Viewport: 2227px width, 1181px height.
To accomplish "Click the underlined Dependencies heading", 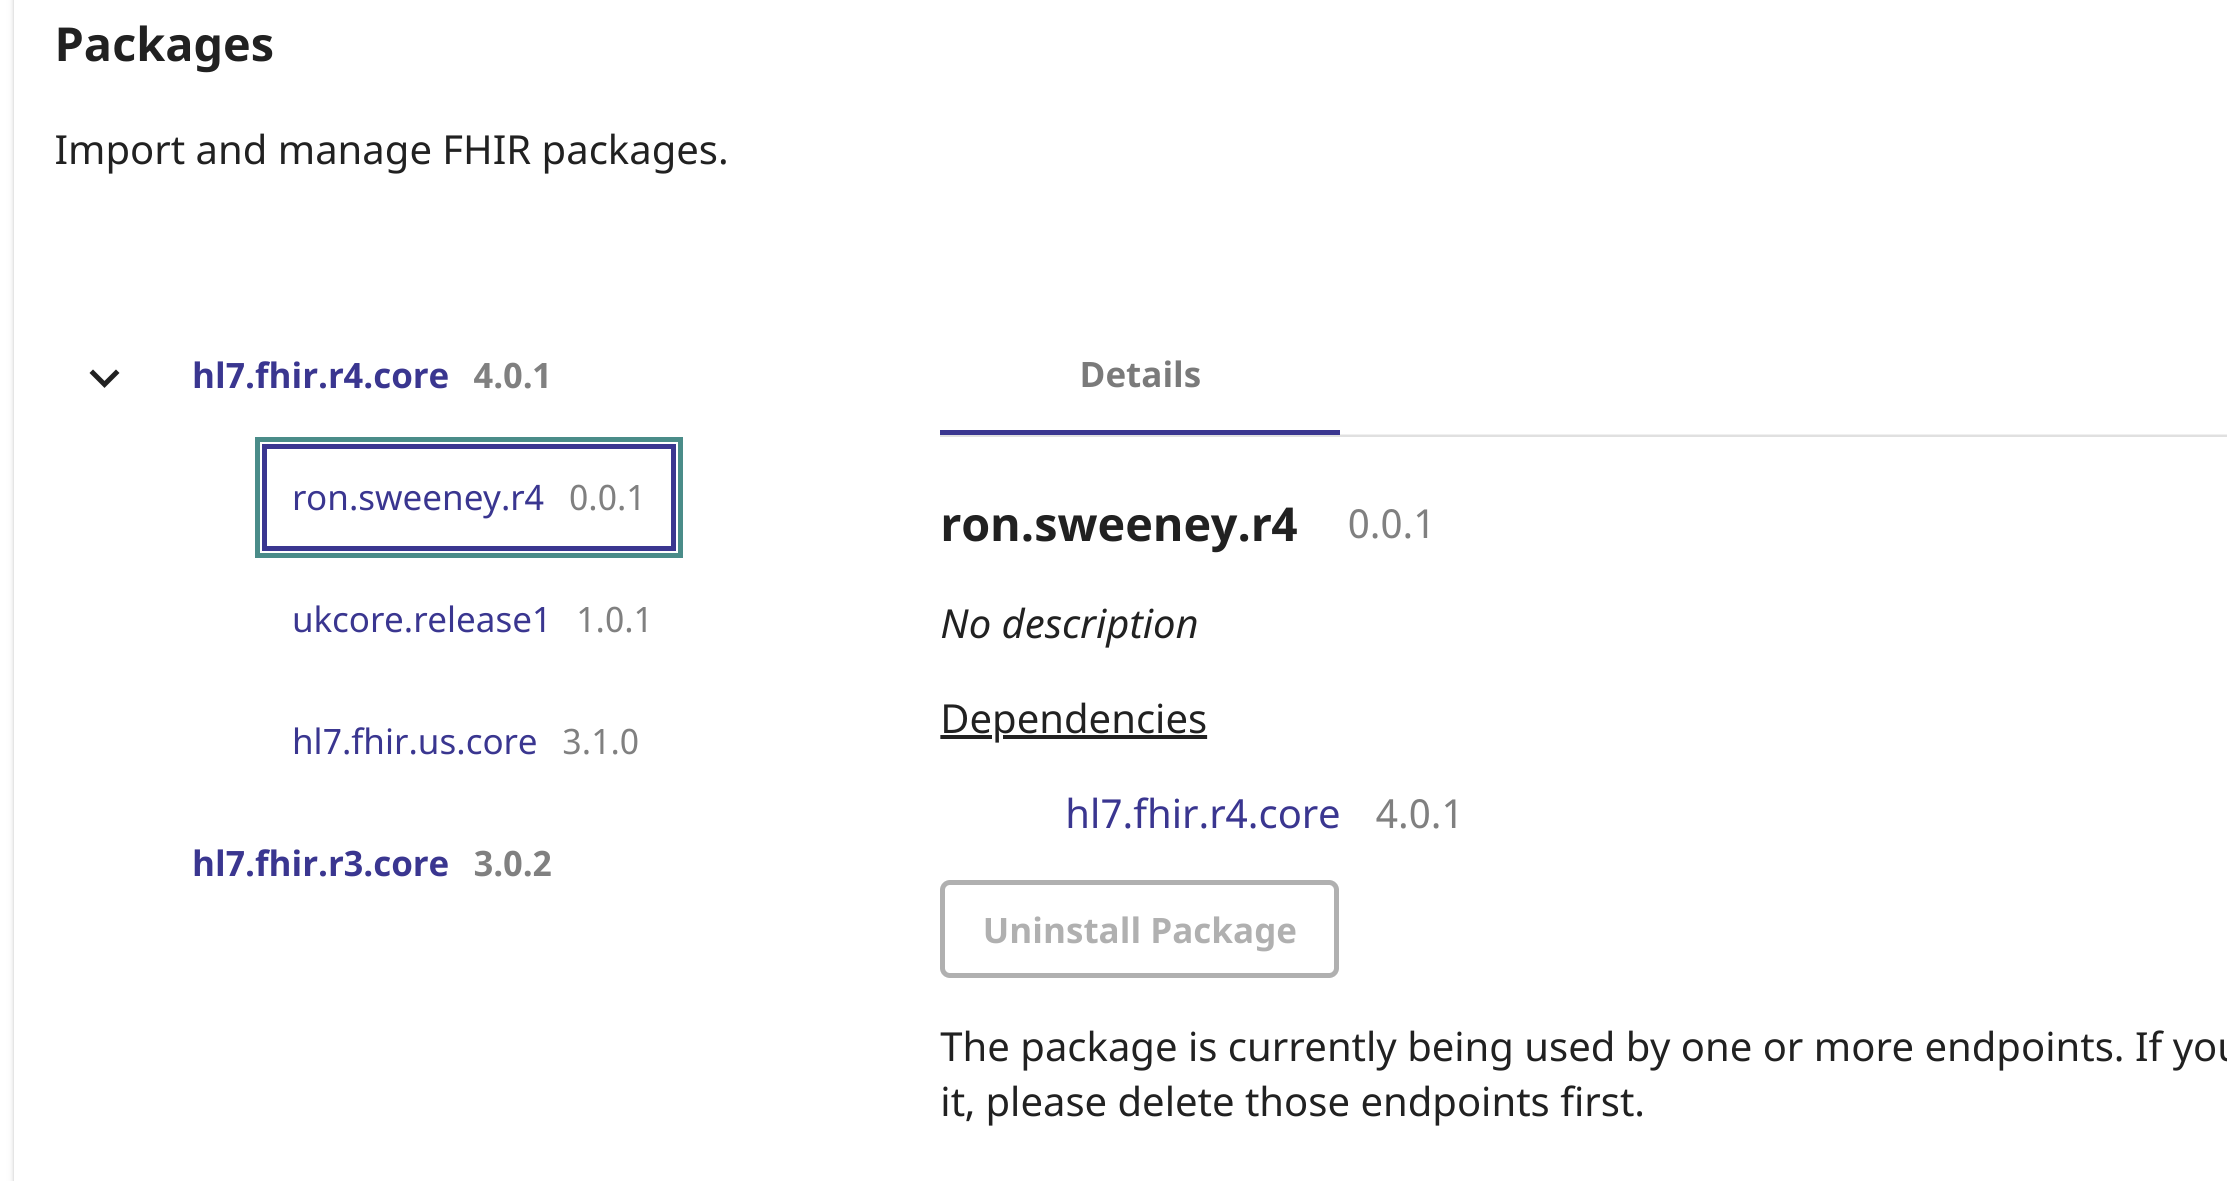I will (x=1073, y=719).
